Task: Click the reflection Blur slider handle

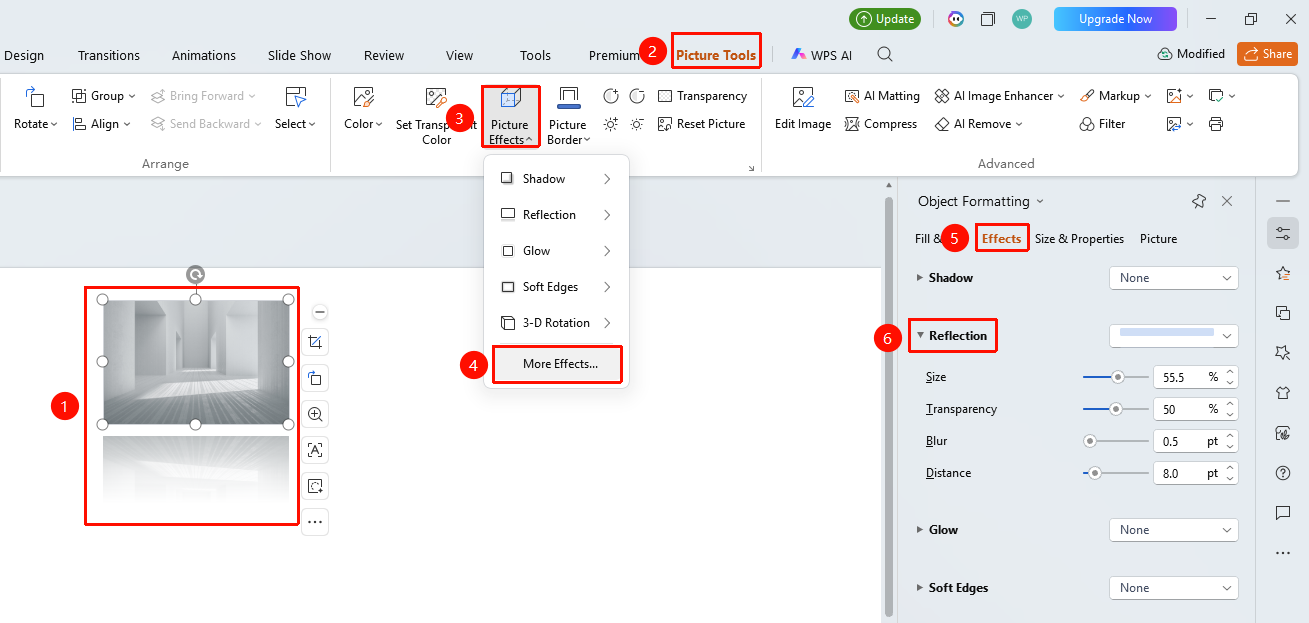Action: pos(1090,441)
